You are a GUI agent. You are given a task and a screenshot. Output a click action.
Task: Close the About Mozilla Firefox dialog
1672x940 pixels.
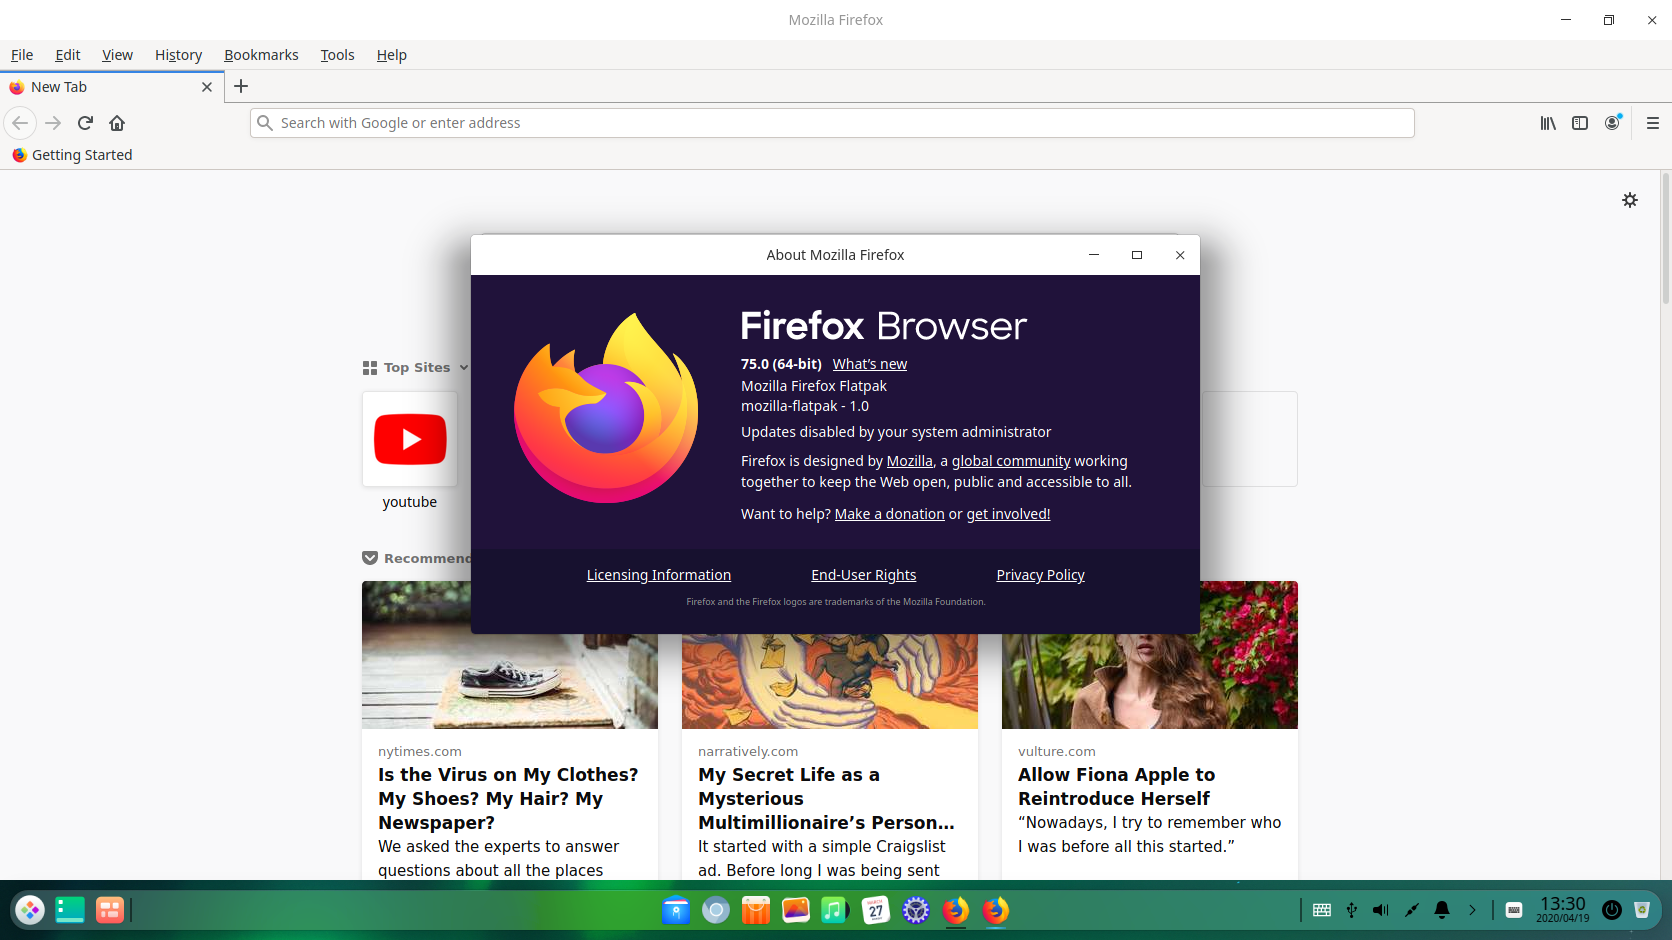(1180, 255)
